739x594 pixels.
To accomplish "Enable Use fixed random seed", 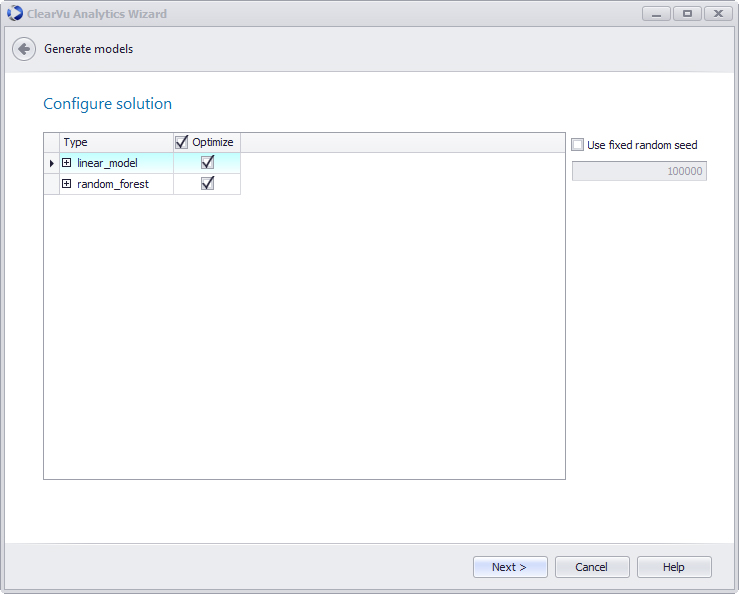I will (x=577, y=145).
